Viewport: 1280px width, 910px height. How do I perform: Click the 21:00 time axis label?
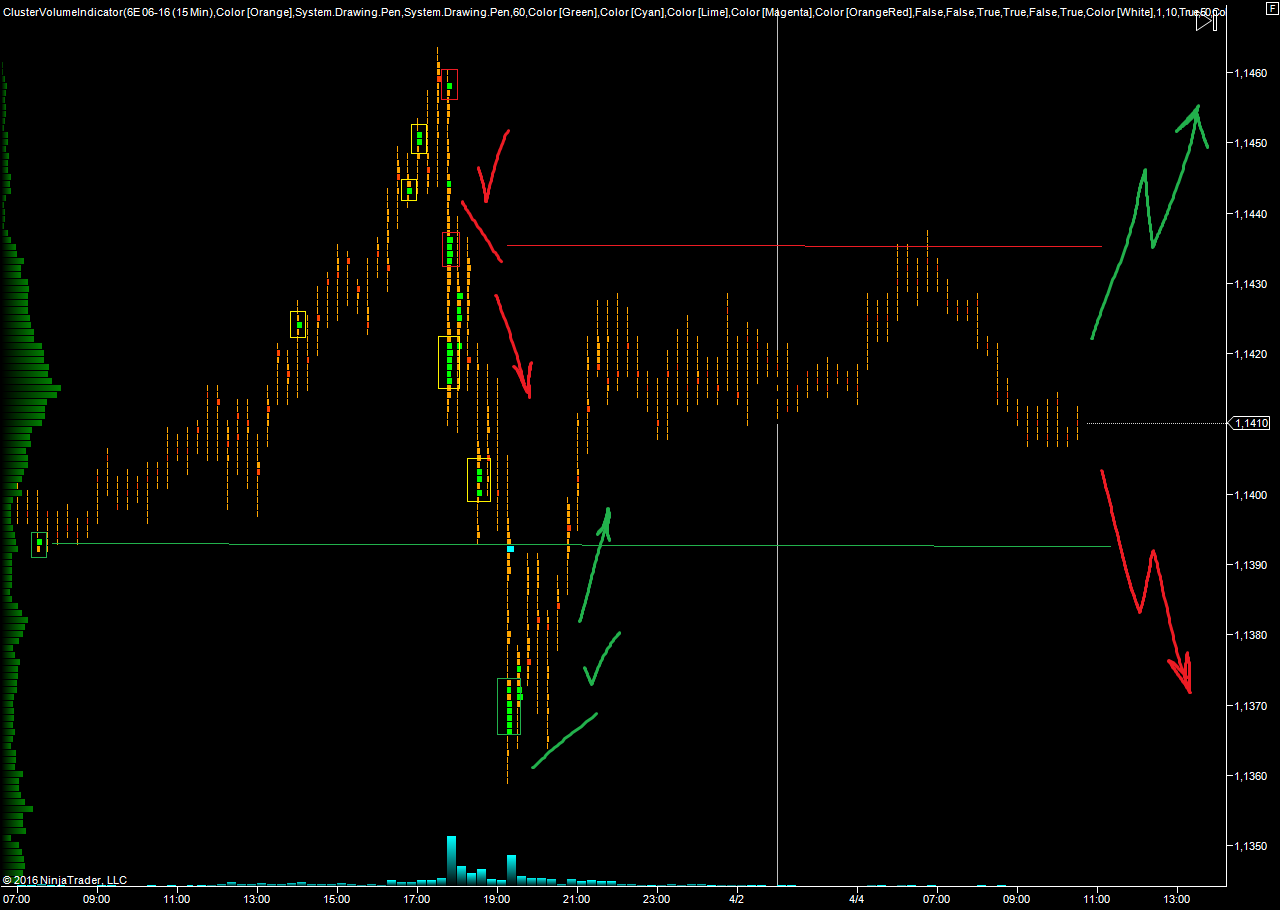(x=577, y=899)
